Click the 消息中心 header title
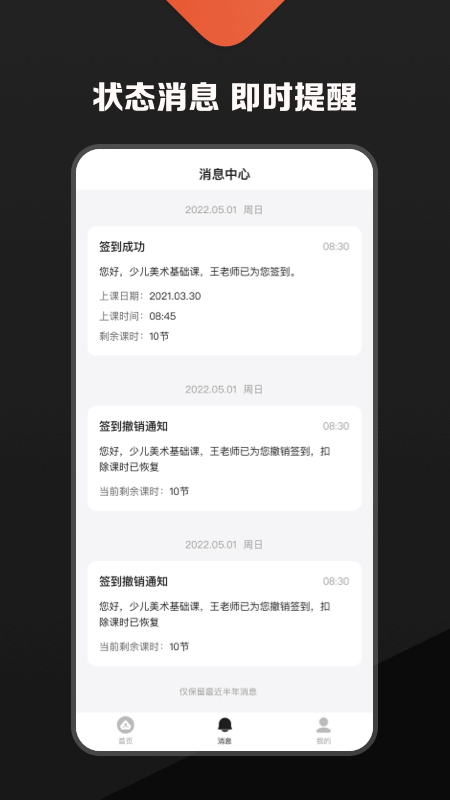The width and height of the screenshot is (450, 800). [224, 174]
